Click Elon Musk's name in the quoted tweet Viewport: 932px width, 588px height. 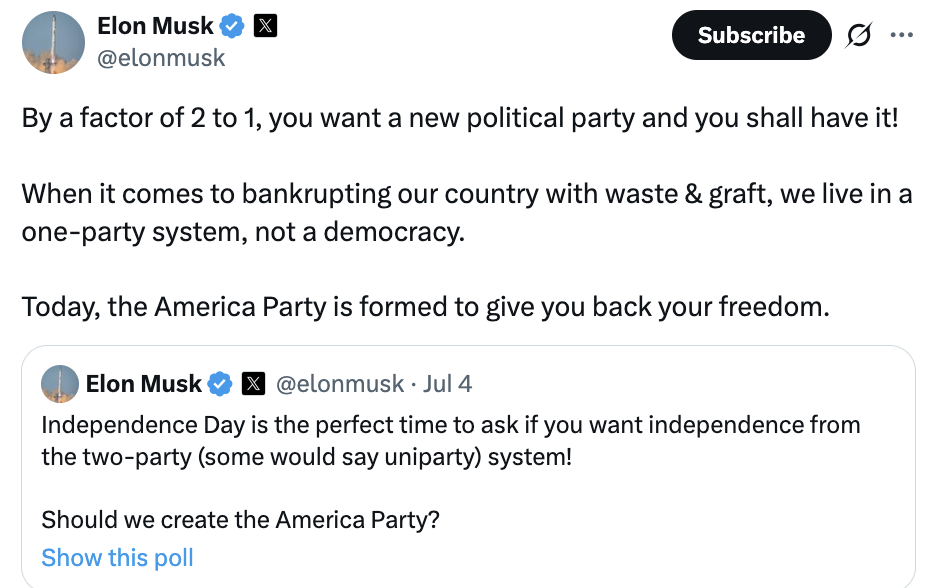coord(145,383)
